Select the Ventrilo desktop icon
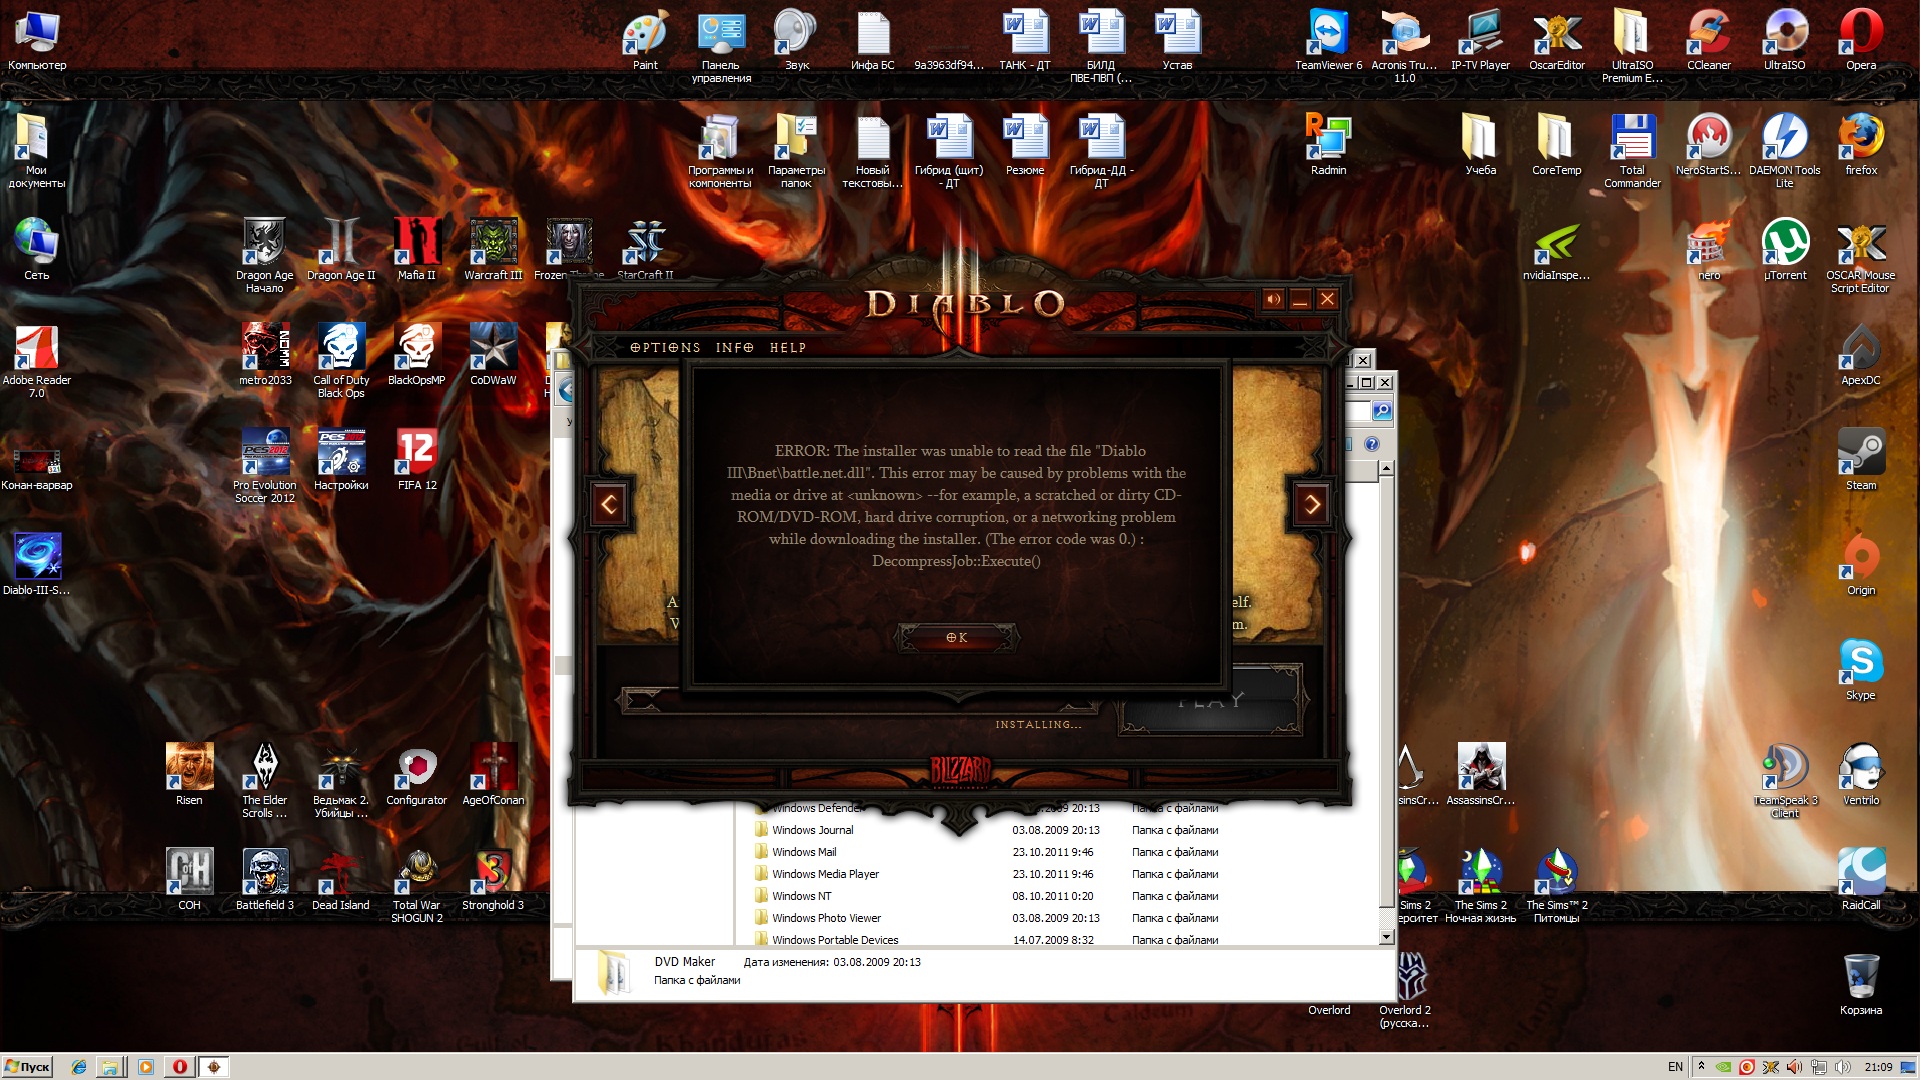The image size is (1920, 1080). [x=1861, y=775]
